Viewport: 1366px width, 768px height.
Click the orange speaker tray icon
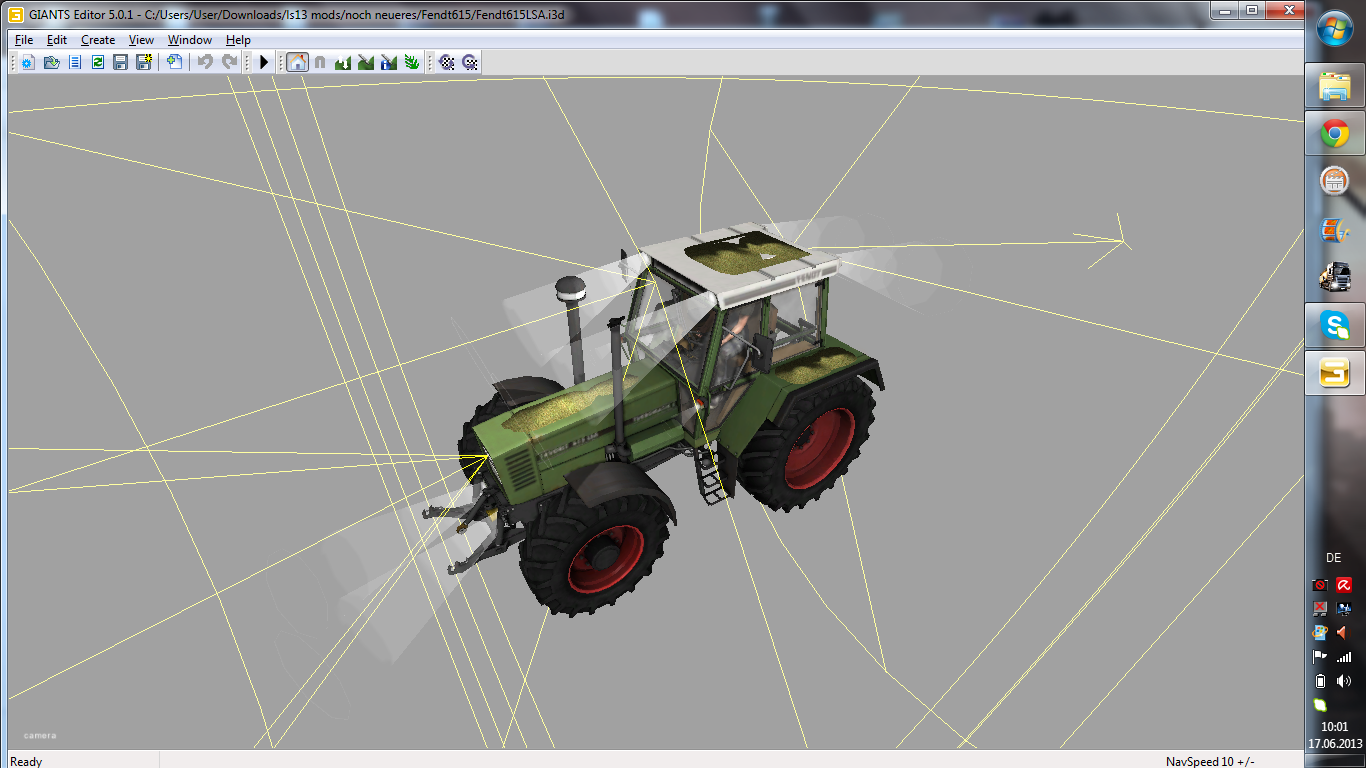coord(1345,633)
